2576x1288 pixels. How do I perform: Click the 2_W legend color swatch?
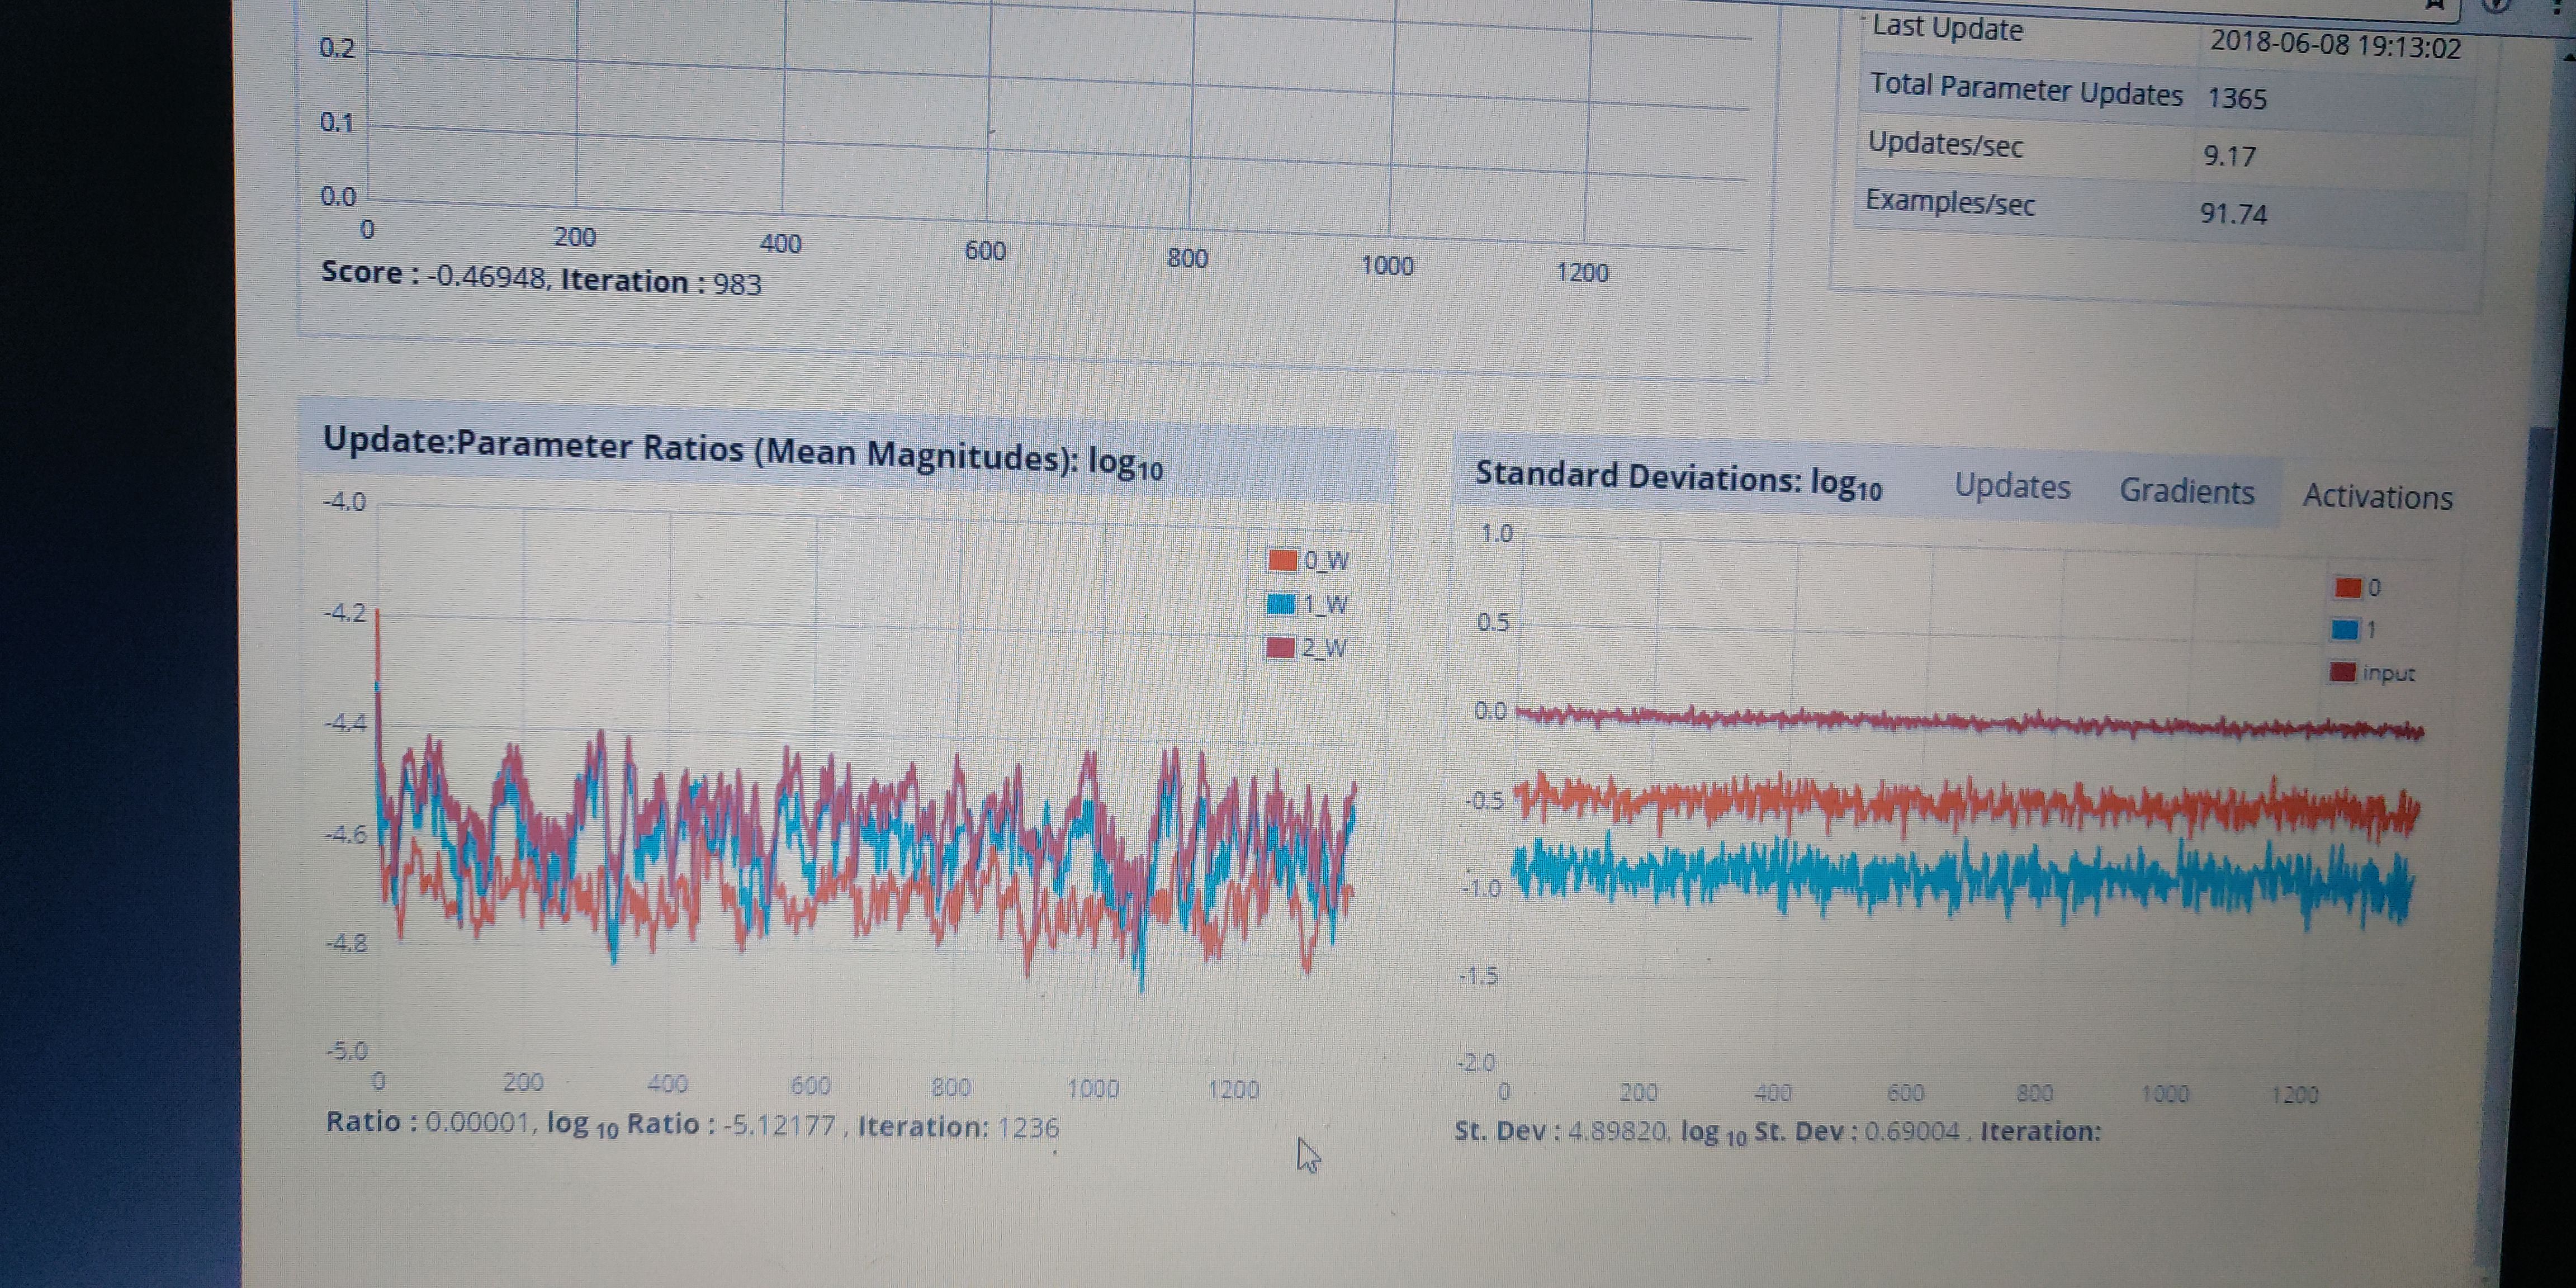click(x=1280, y=648)
